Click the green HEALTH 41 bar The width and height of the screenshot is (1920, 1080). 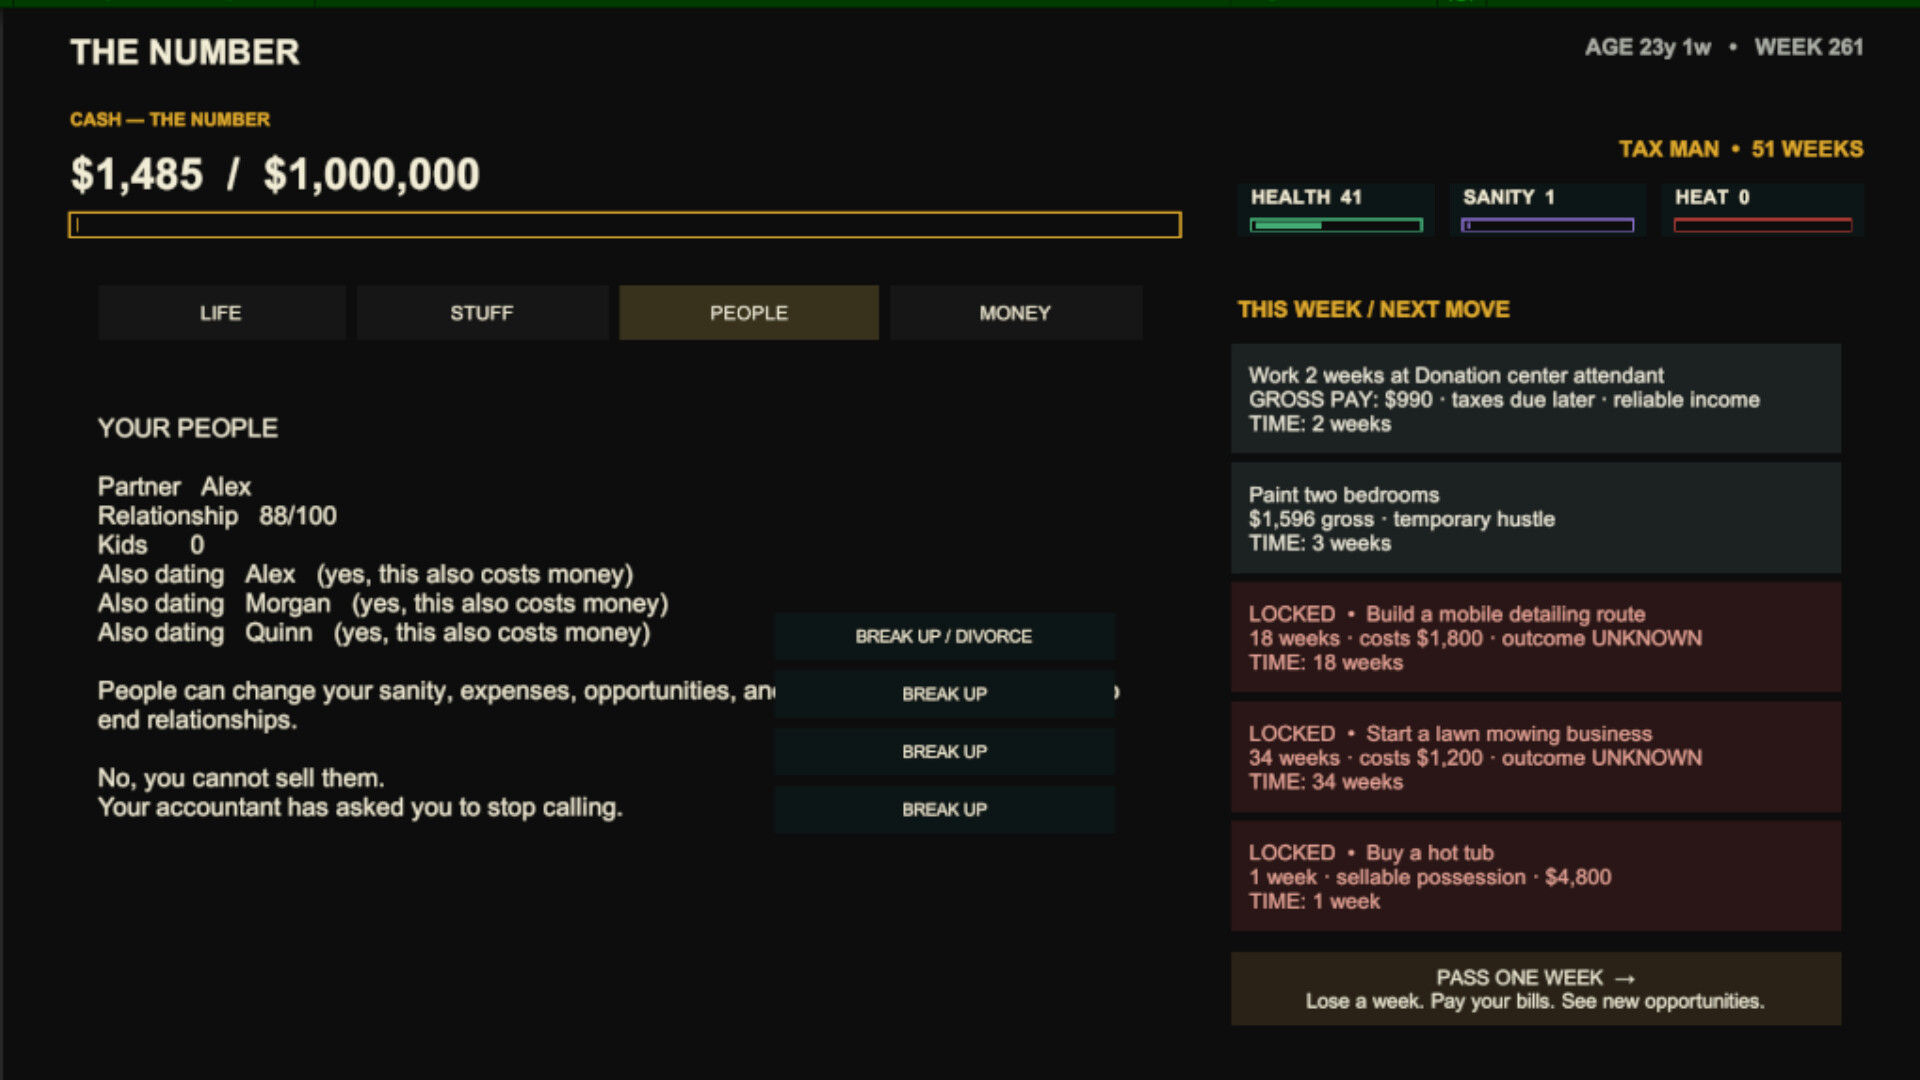pos(1336,225)
